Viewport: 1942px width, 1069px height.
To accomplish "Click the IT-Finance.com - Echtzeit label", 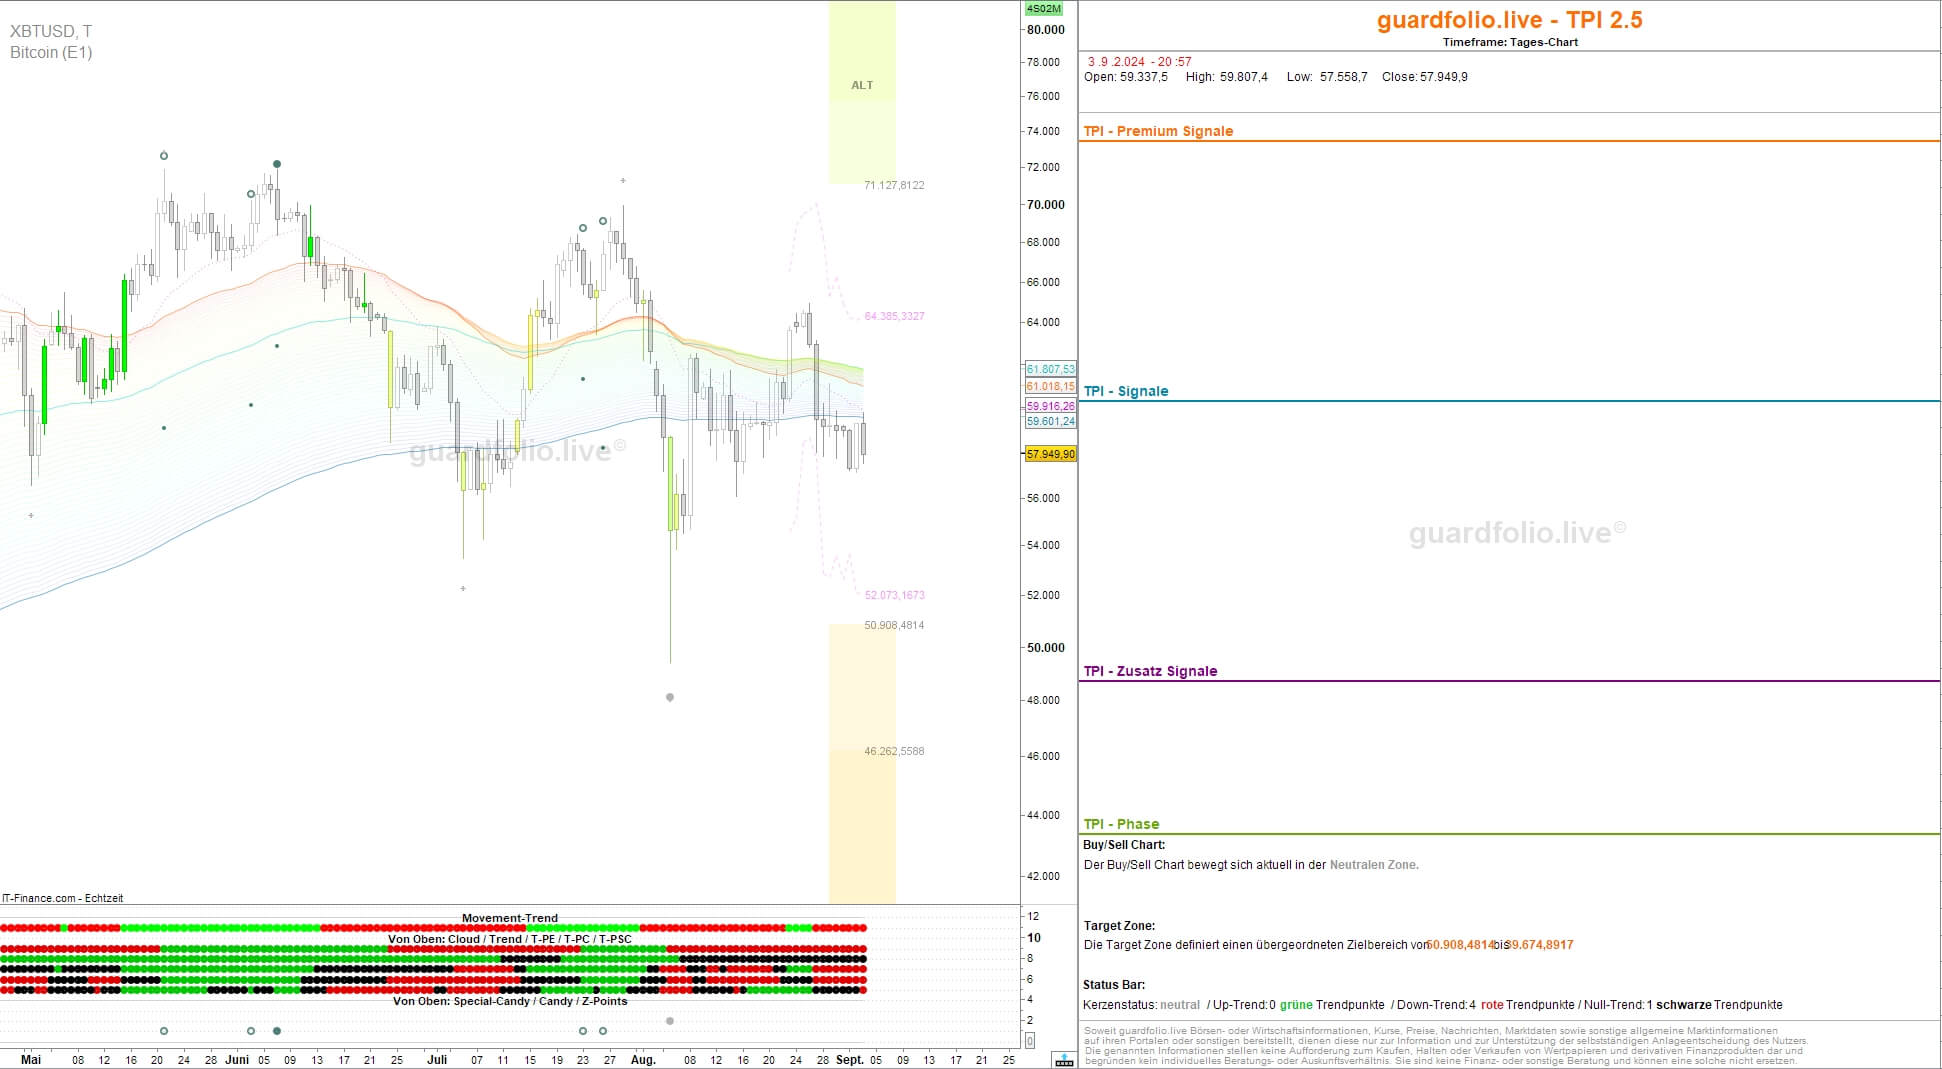I will [x=63, y=898].
